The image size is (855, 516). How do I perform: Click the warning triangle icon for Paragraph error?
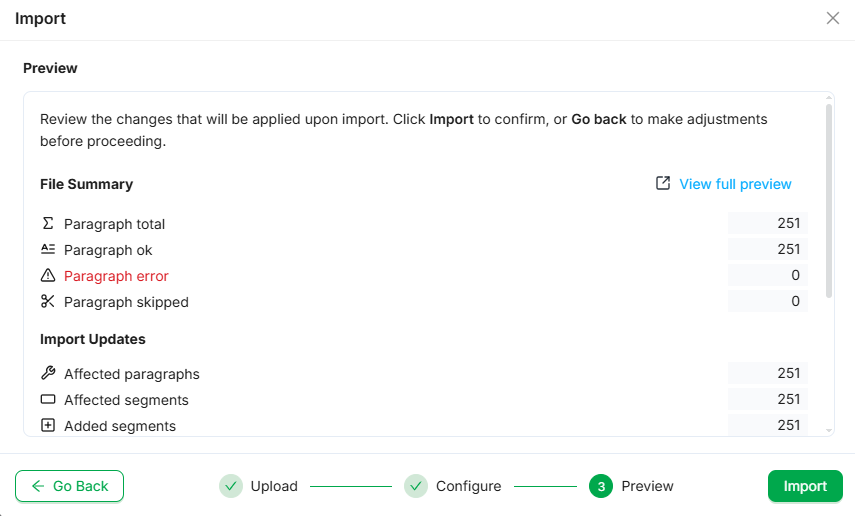click(x=48, y=276)
